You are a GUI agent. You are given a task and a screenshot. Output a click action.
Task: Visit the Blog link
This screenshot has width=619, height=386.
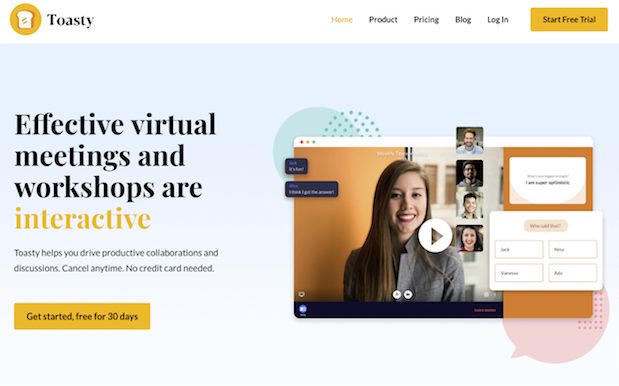coord(463,19)
